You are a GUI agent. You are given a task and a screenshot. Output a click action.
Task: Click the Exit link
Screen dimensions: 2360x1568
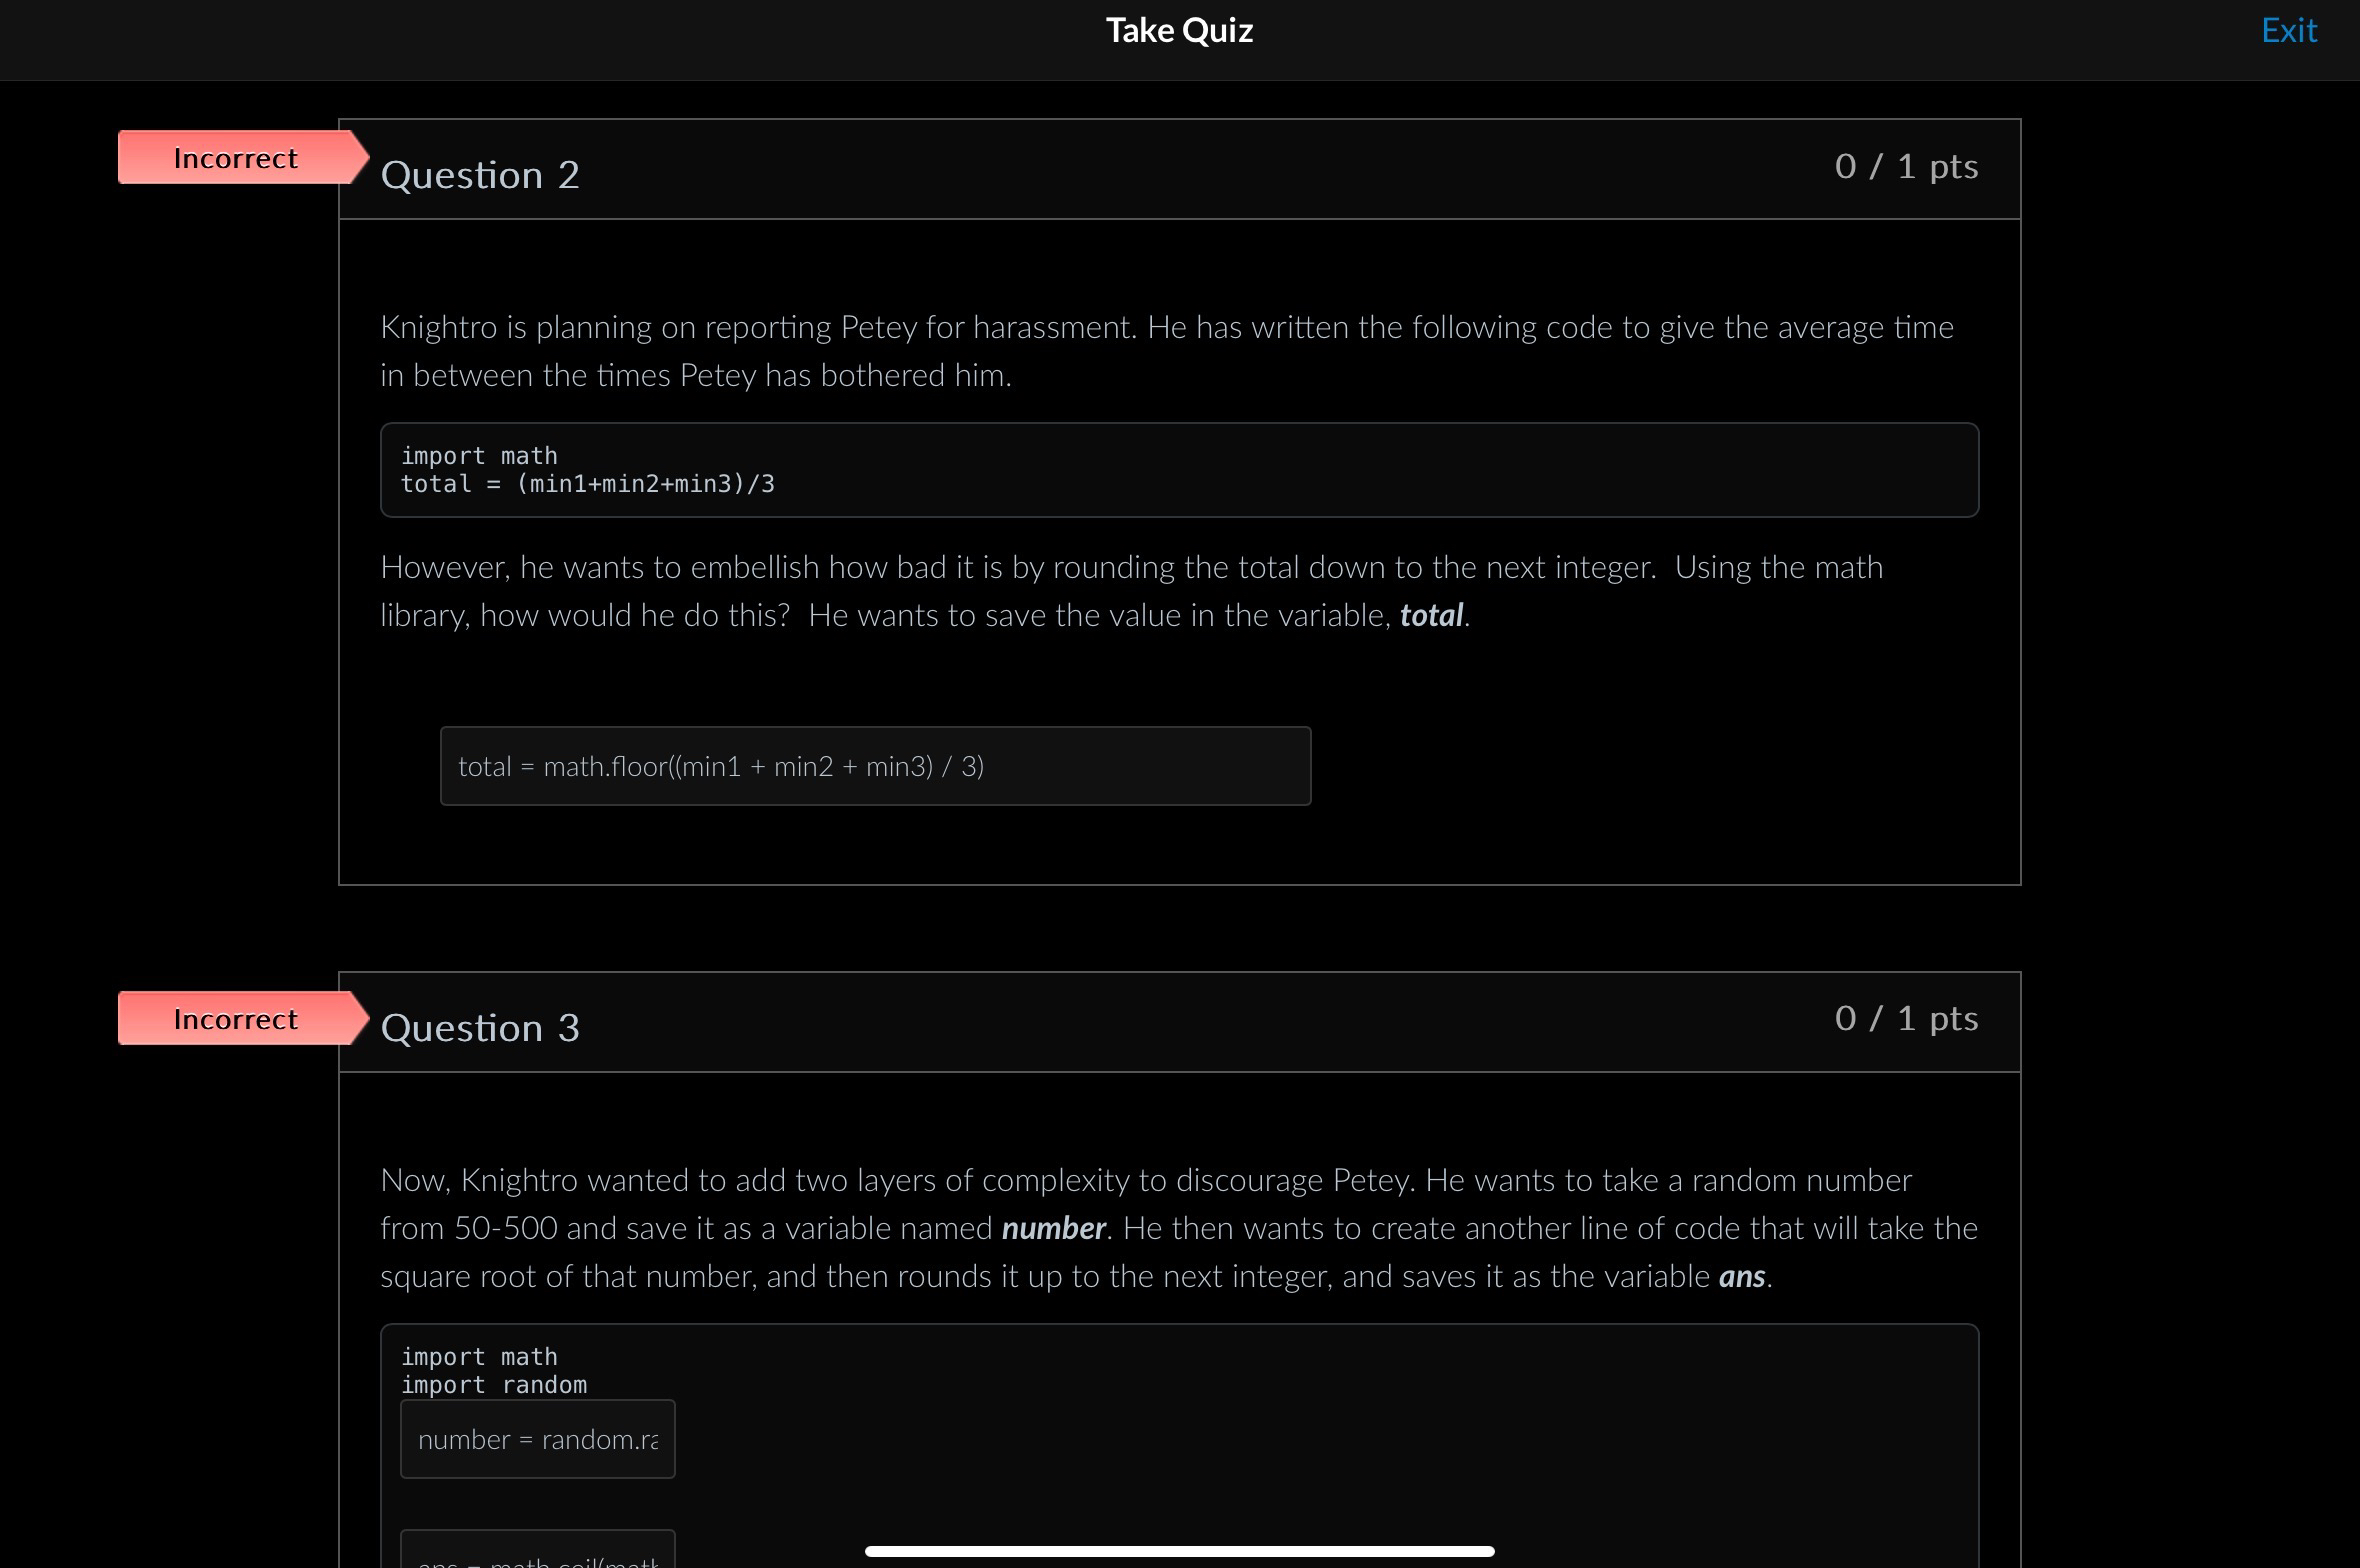click(x=2288, y=31)
